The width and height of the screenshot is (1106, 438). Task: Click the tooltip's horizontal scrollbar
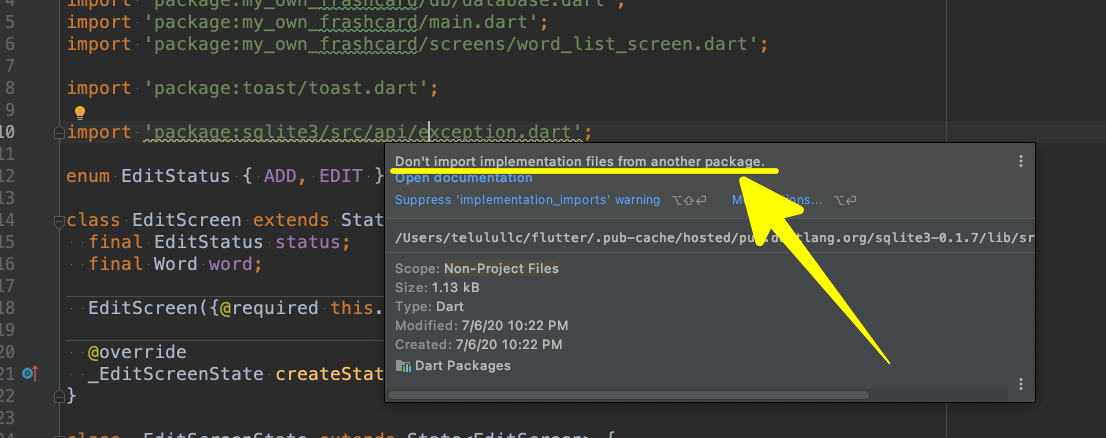click(x=628, y=395)
